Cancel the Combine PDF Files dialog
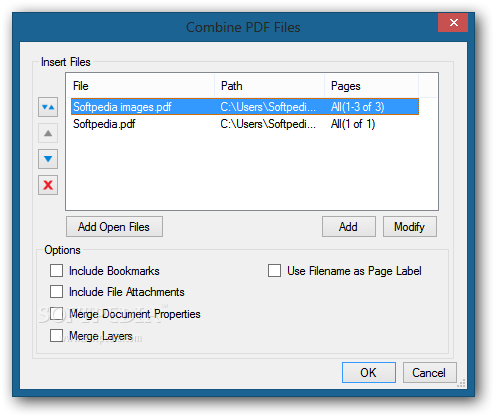Viewport: 495px width, 417px height. coord(429,373)
